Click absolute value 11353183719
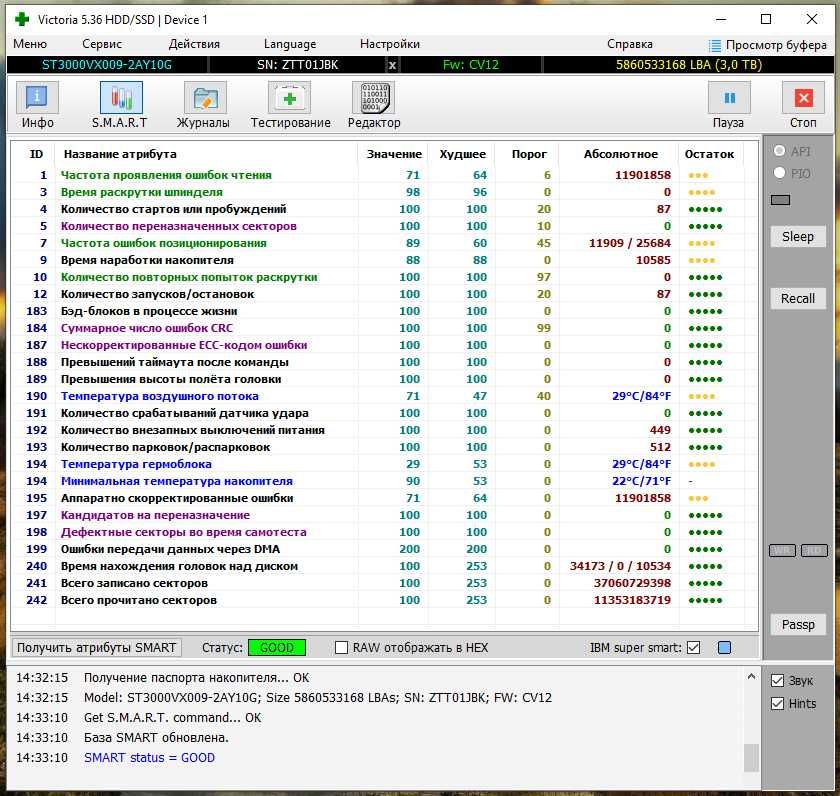Viewport: 840px width, 796px height. click(632, 600)
